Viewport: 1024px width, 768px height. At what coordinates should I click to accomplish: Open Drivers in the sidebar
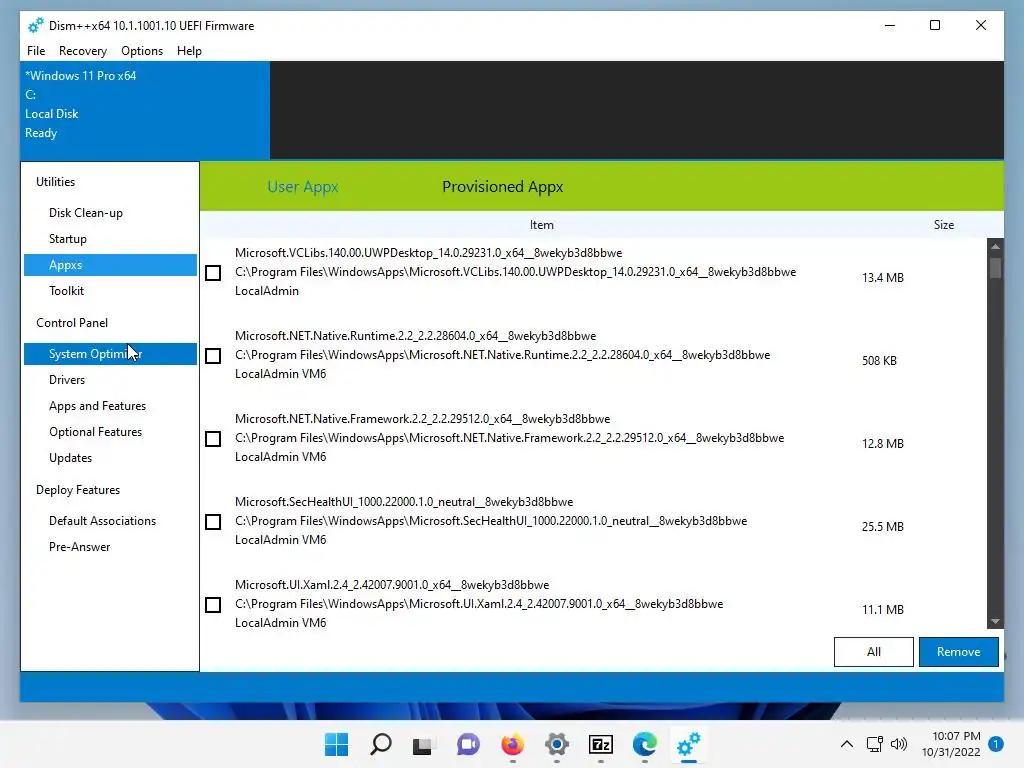(x=110, y=380)
